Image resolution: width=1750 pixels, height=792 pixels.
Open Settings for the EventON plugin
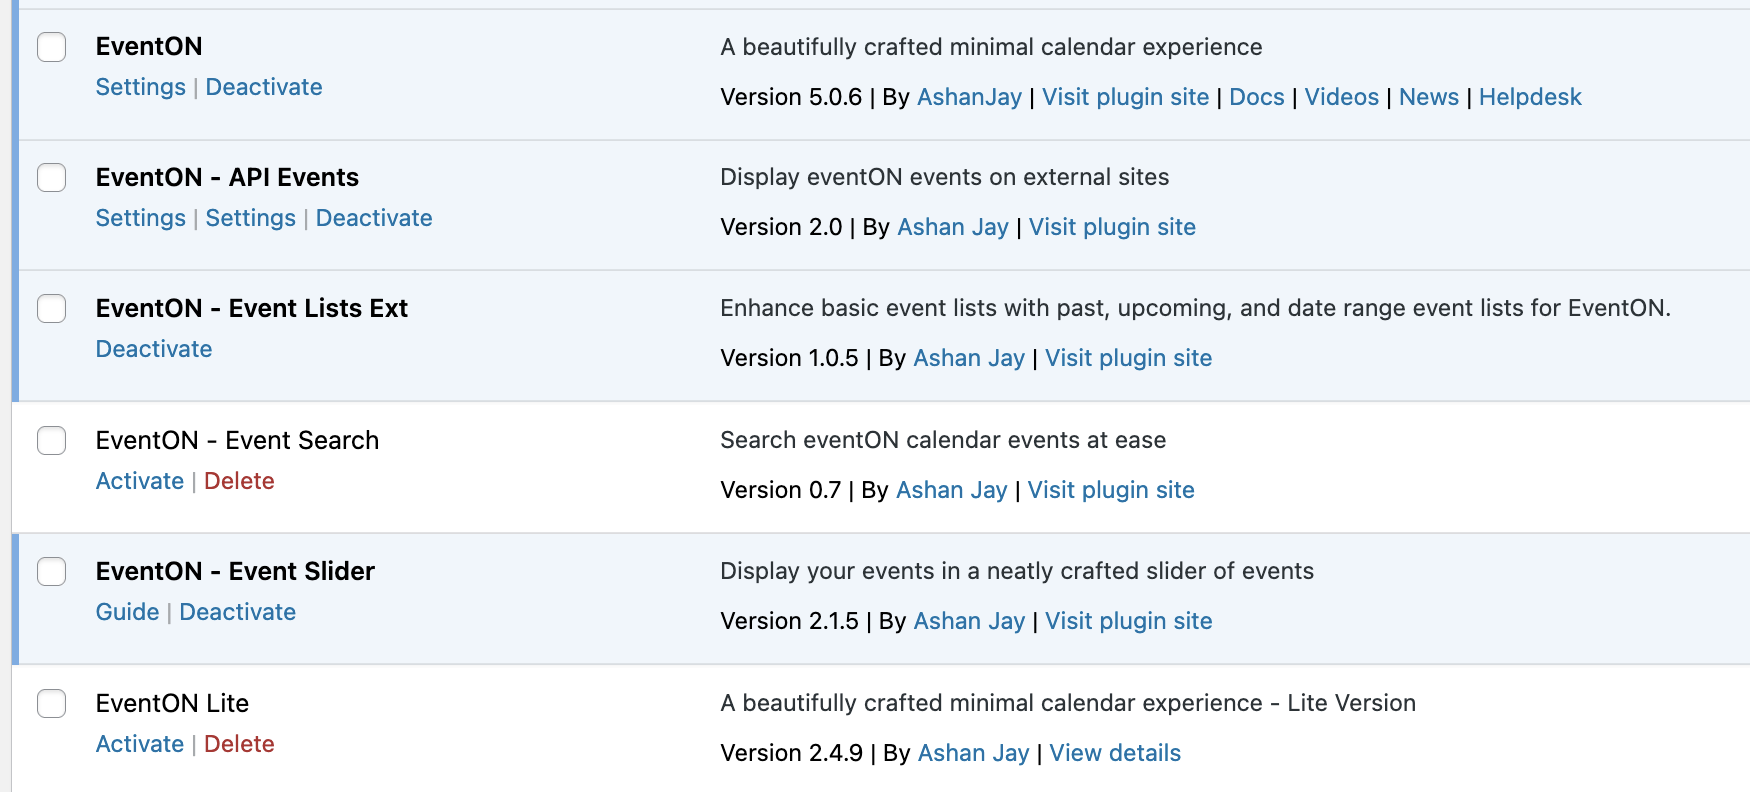(x=140, y=88)
